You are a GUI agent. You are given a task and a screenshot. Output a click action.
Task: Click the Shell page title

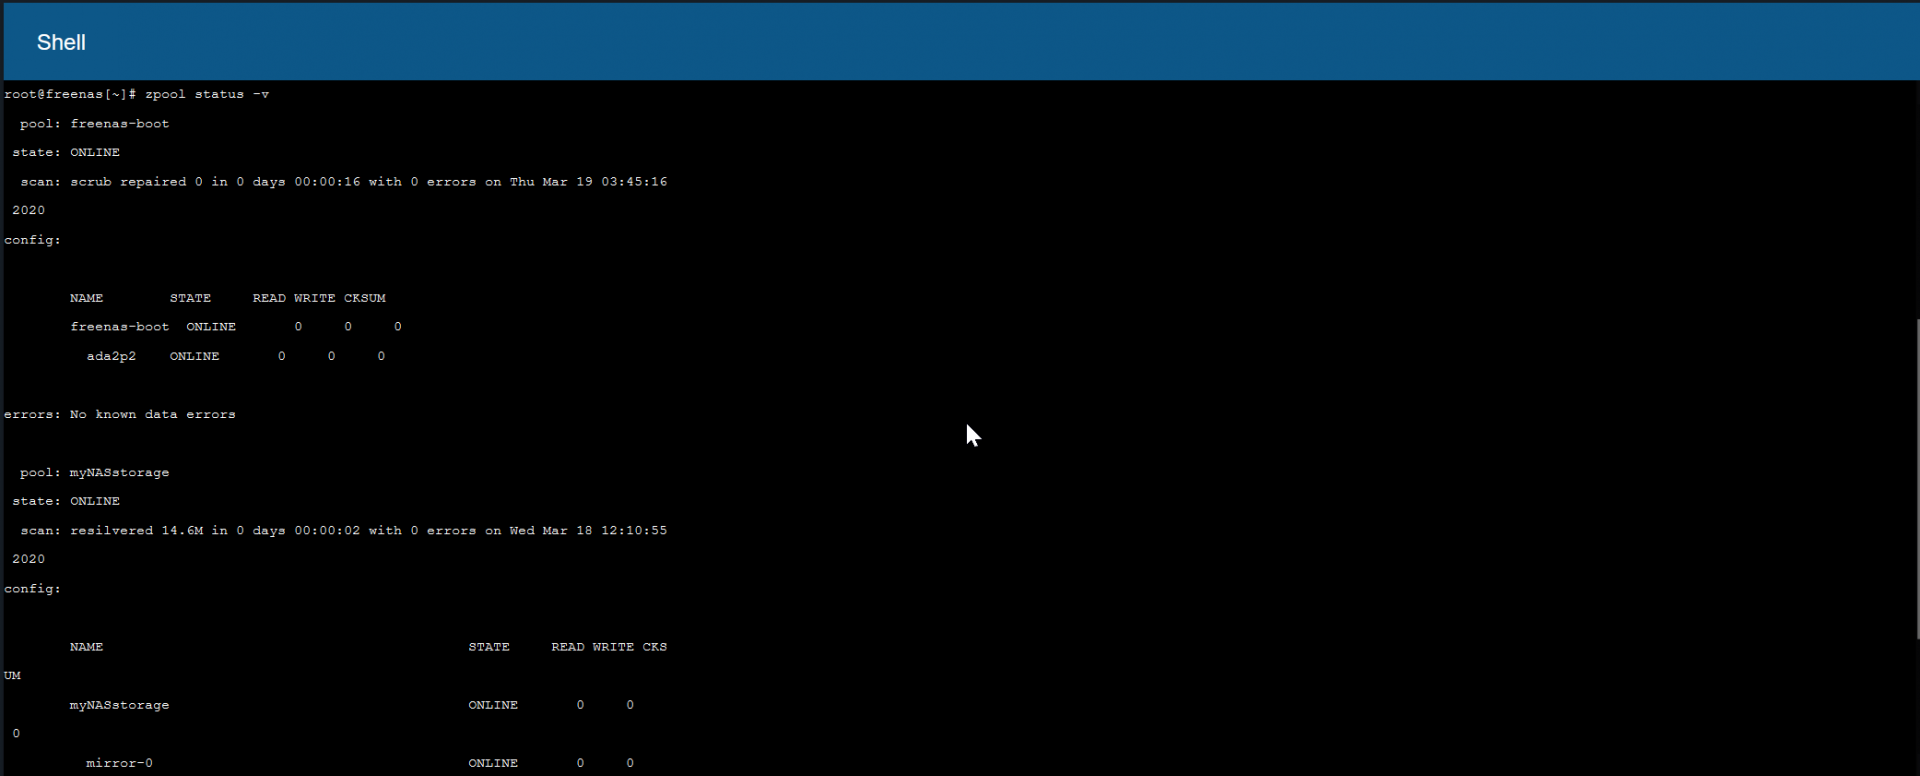61,42
